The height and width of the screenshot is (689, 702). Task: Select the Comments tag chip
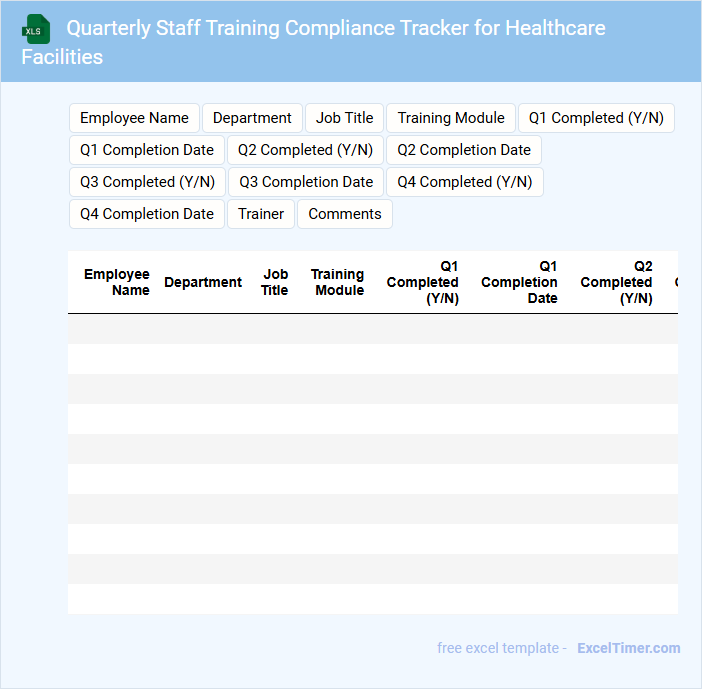[x=345, y=214]
